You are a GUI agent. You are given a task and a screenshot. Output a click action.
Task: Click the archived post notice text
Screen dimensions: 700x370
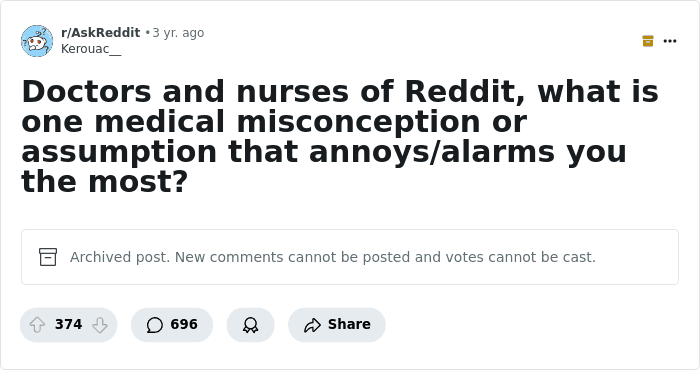[x=333, y=257]
